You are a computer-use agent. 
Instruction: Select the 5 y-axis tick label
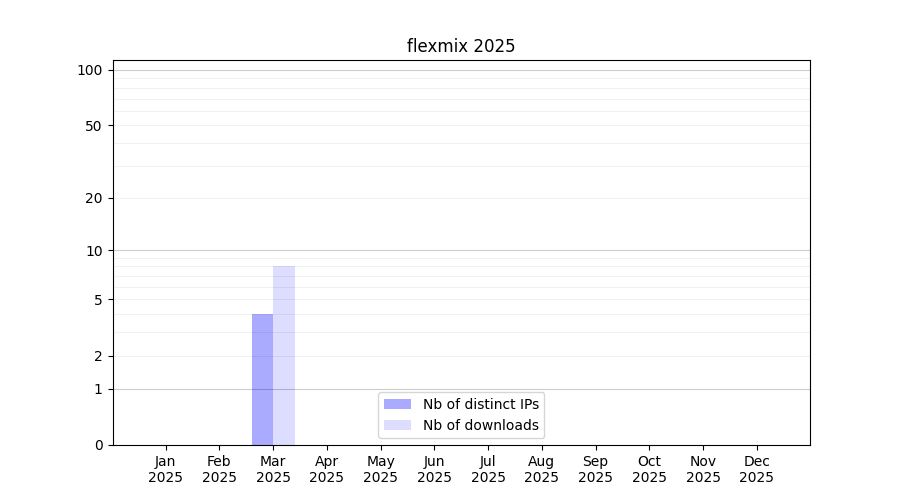click(98, 300)
